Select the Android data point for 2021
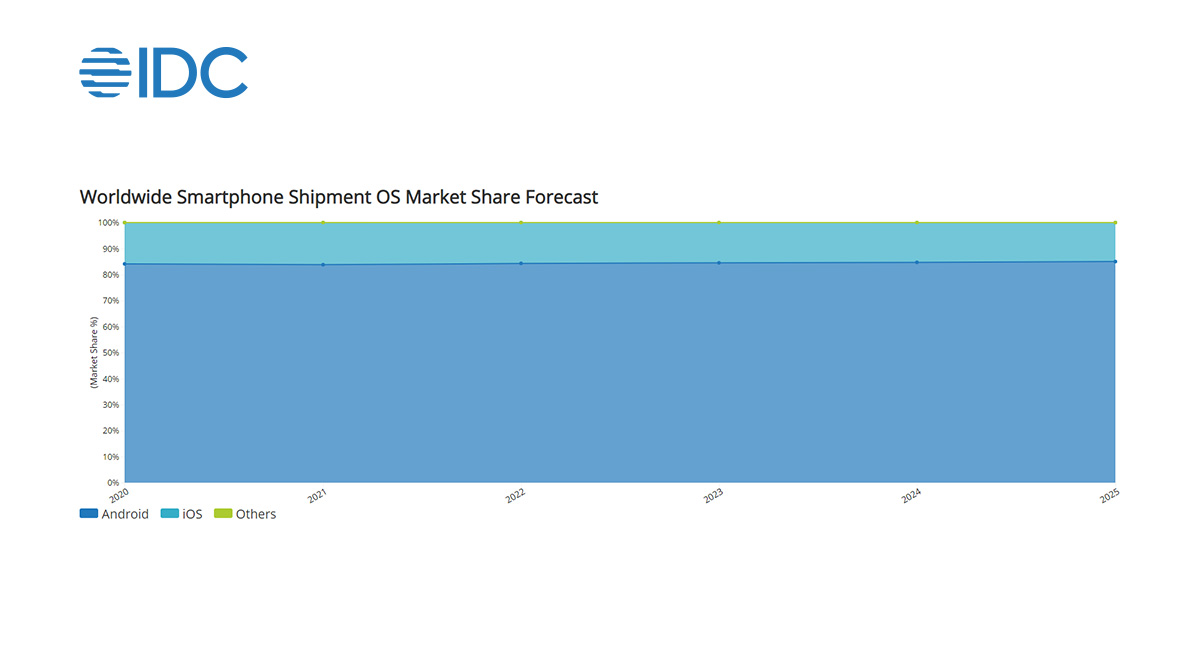Image resolution: width=1200 pixels, height=650 pixels. [323, 265]
